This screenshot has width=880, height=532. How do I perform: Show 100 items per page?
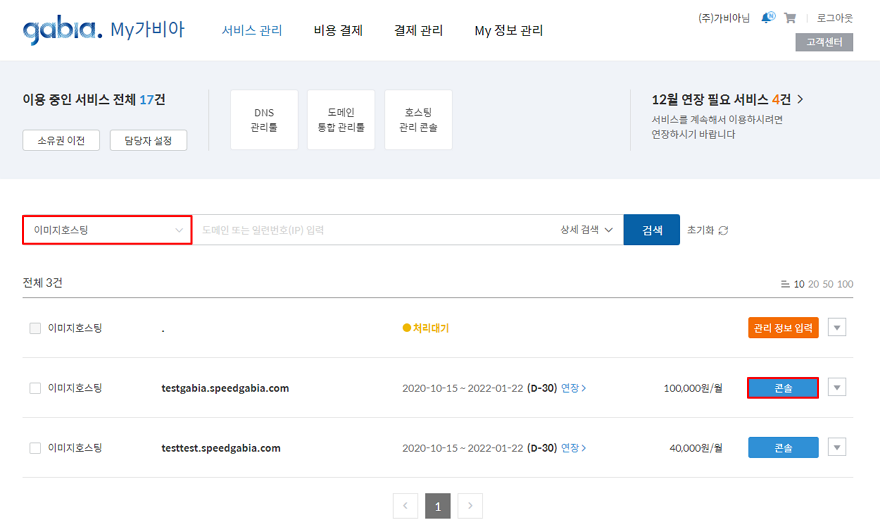(845, 285)
